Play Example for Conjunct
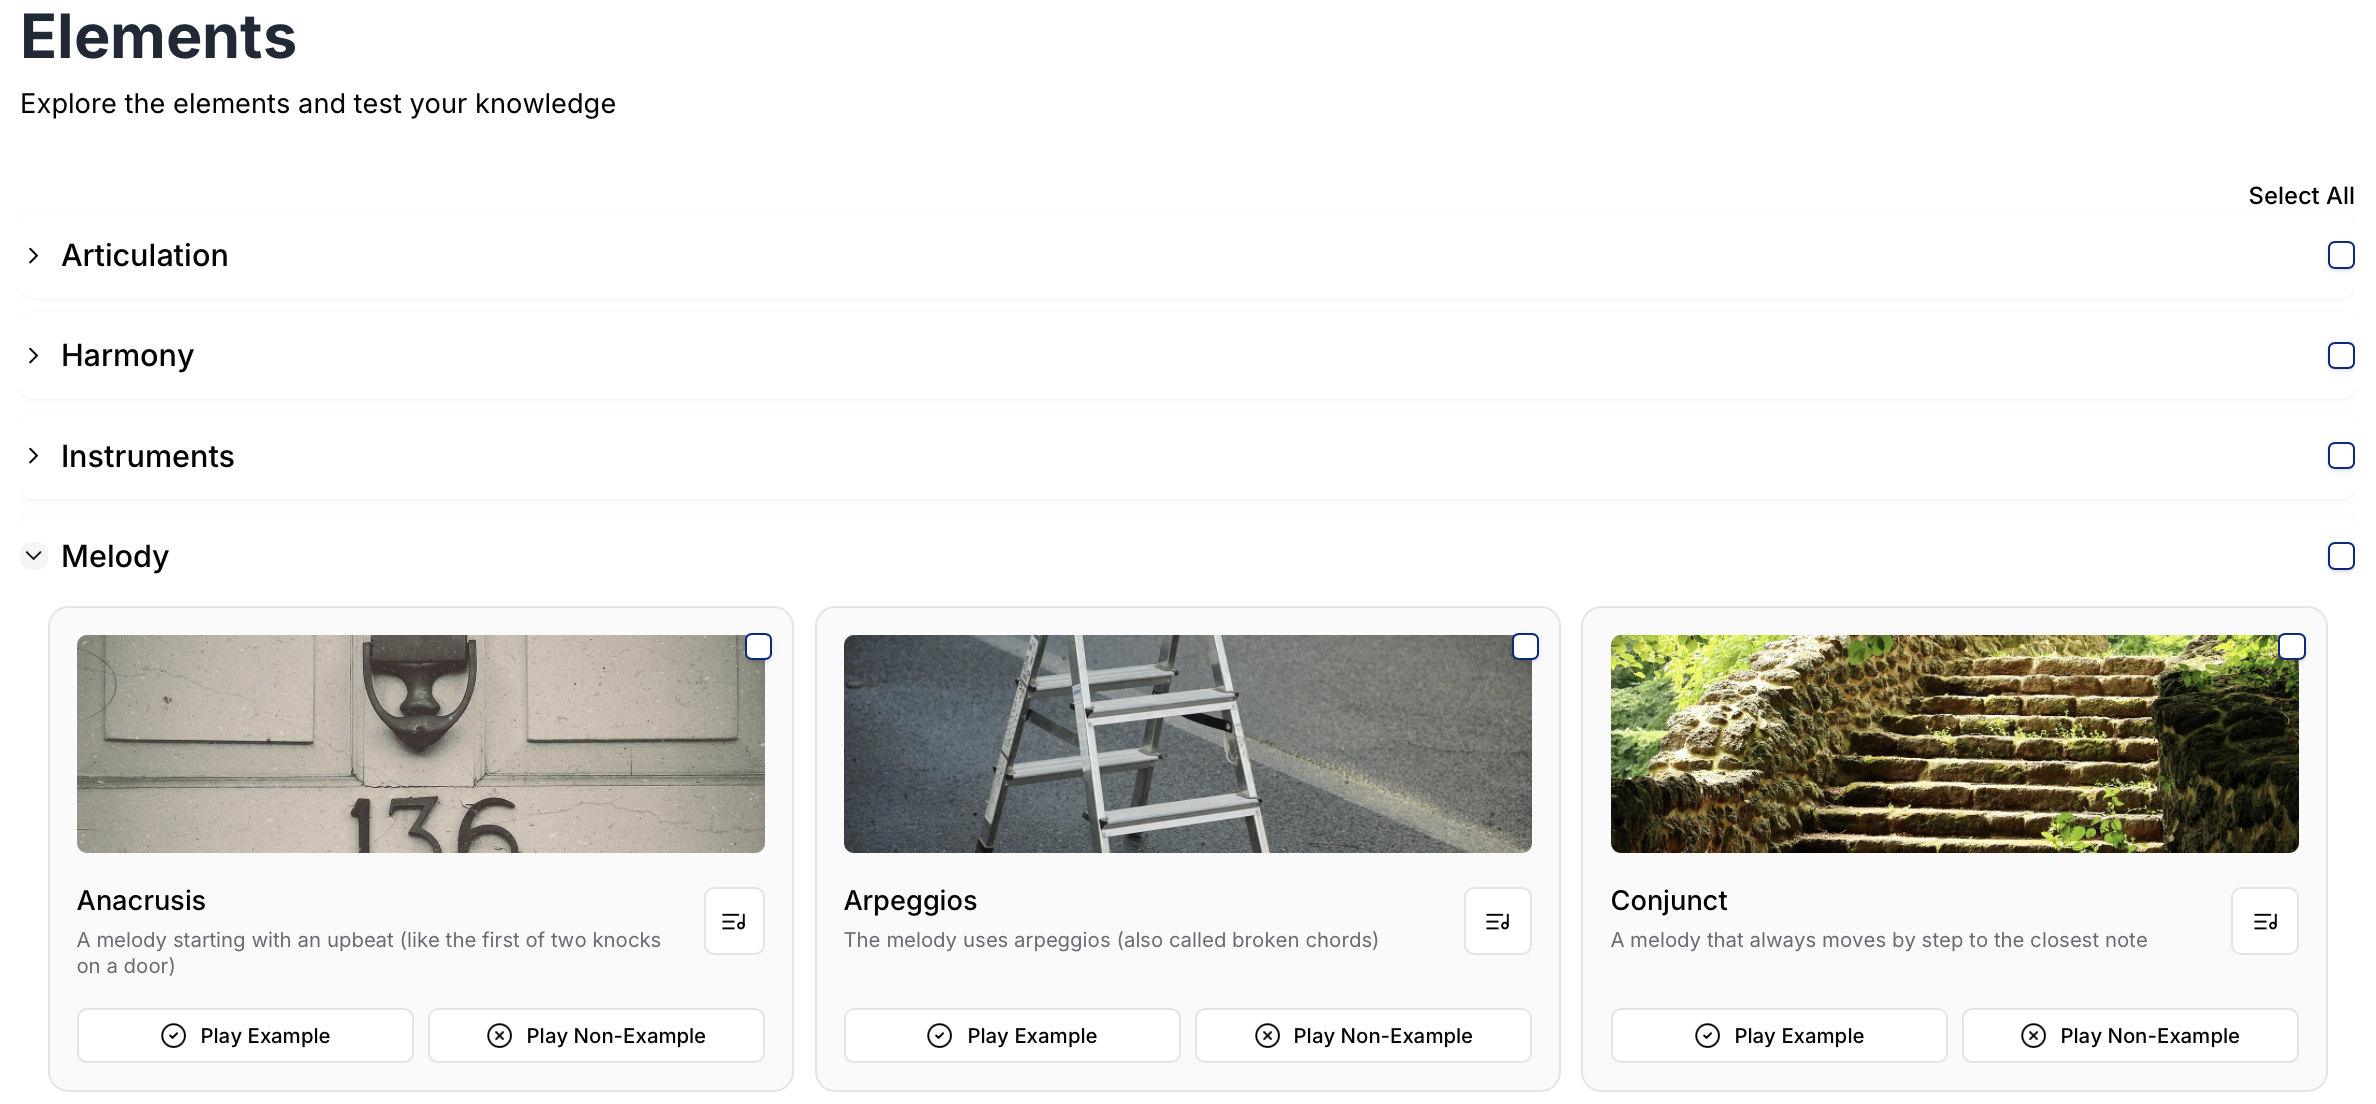The width and height of the screenshot is (2376, 1104). pyautogui.click(x=1779, y=1035)
